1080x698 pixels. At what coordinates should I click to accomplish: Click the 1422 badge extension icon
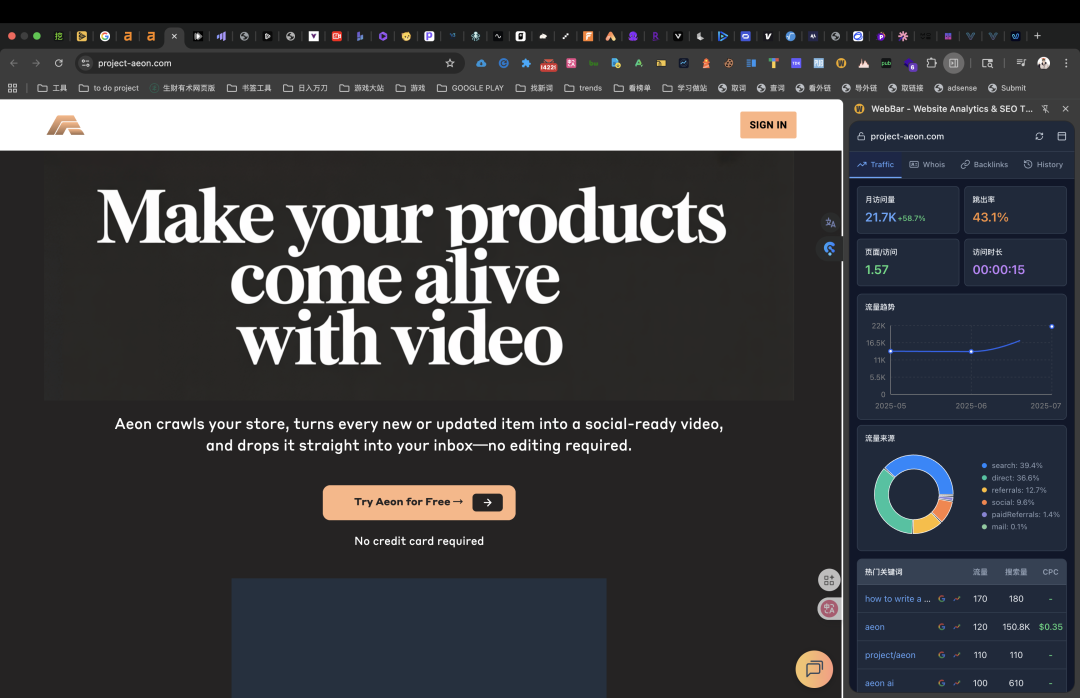tap(548, 64)
